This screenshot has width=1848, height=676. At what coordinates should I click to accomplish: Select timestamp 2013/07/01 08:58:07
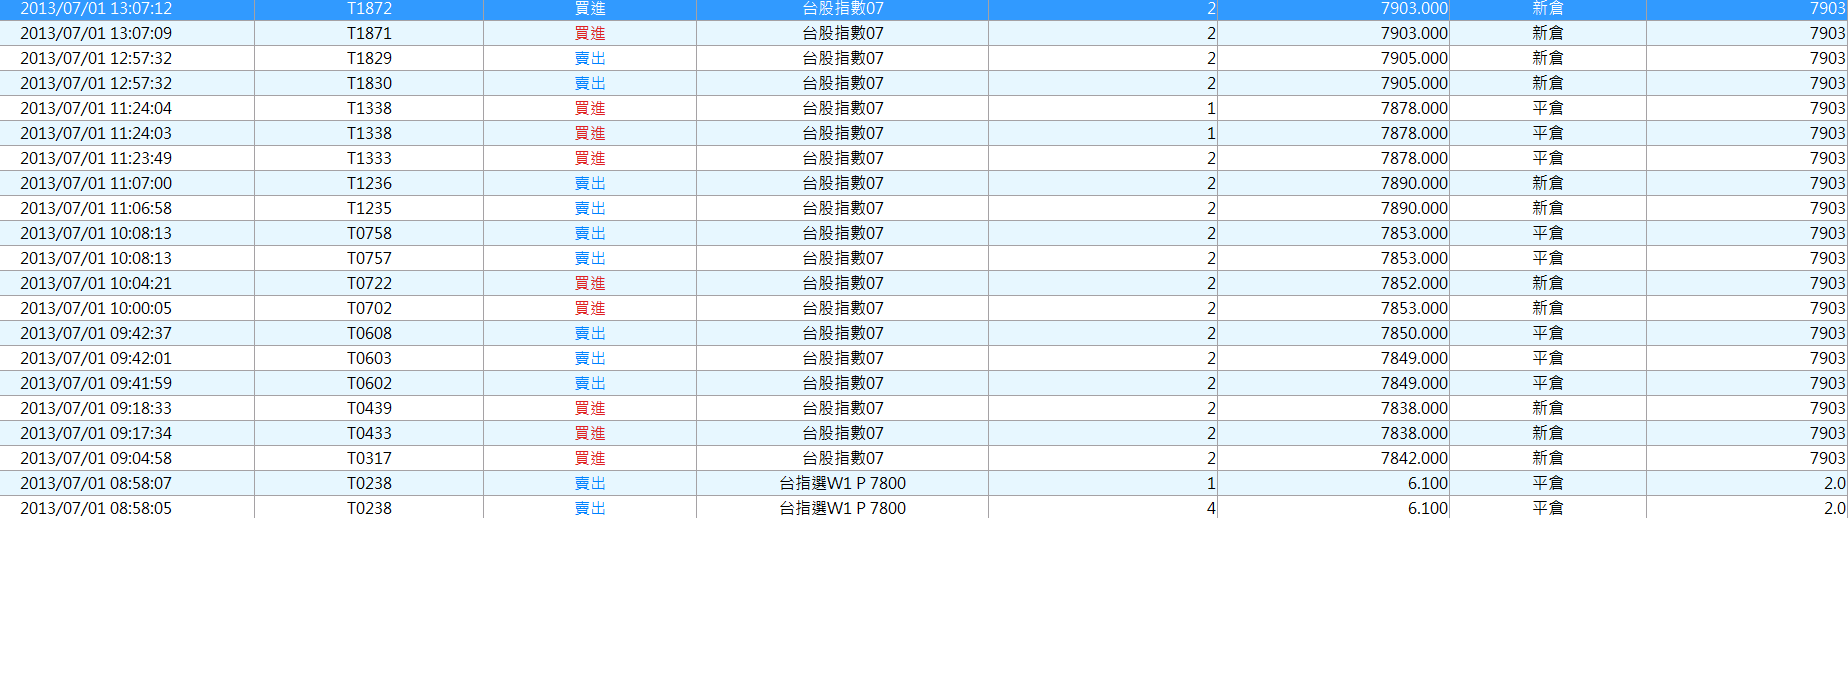point(96,483)
